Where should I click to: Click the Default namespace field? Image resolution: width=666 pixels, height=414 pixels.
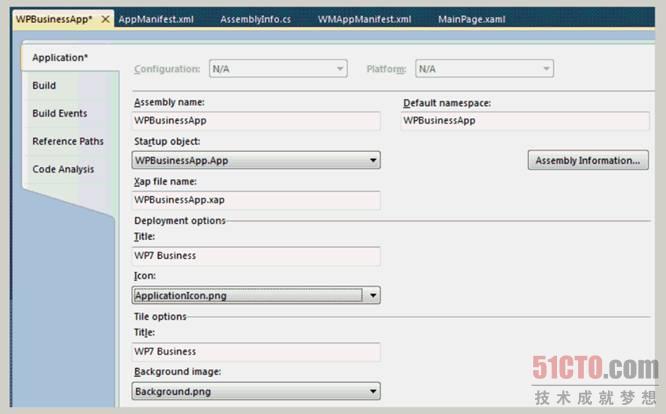pyautogui.click(x=525, y=121)
